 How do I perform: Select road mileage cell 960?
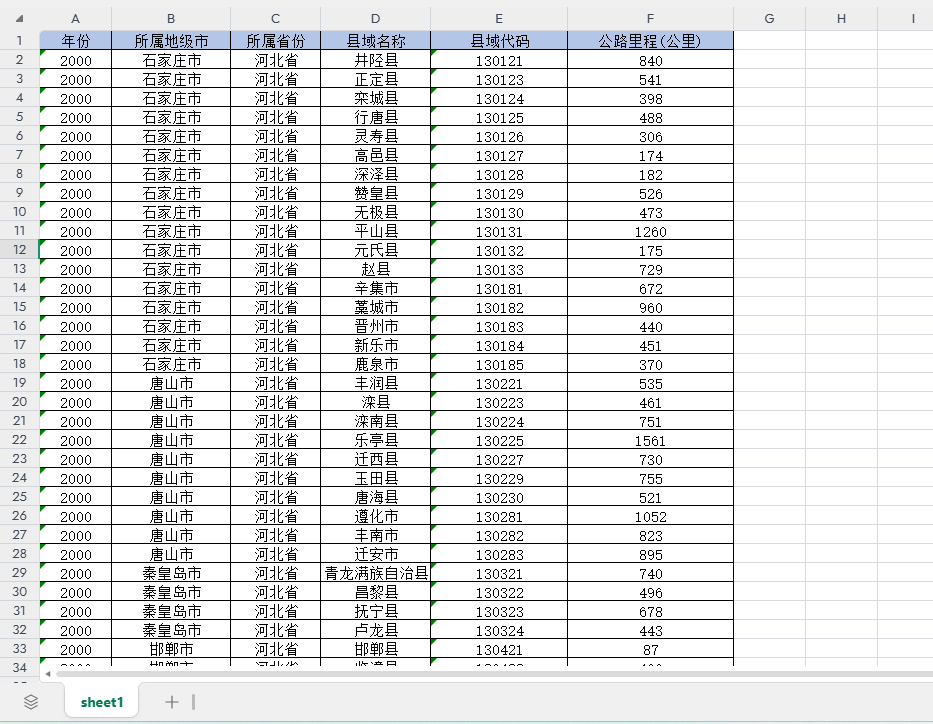650,307
